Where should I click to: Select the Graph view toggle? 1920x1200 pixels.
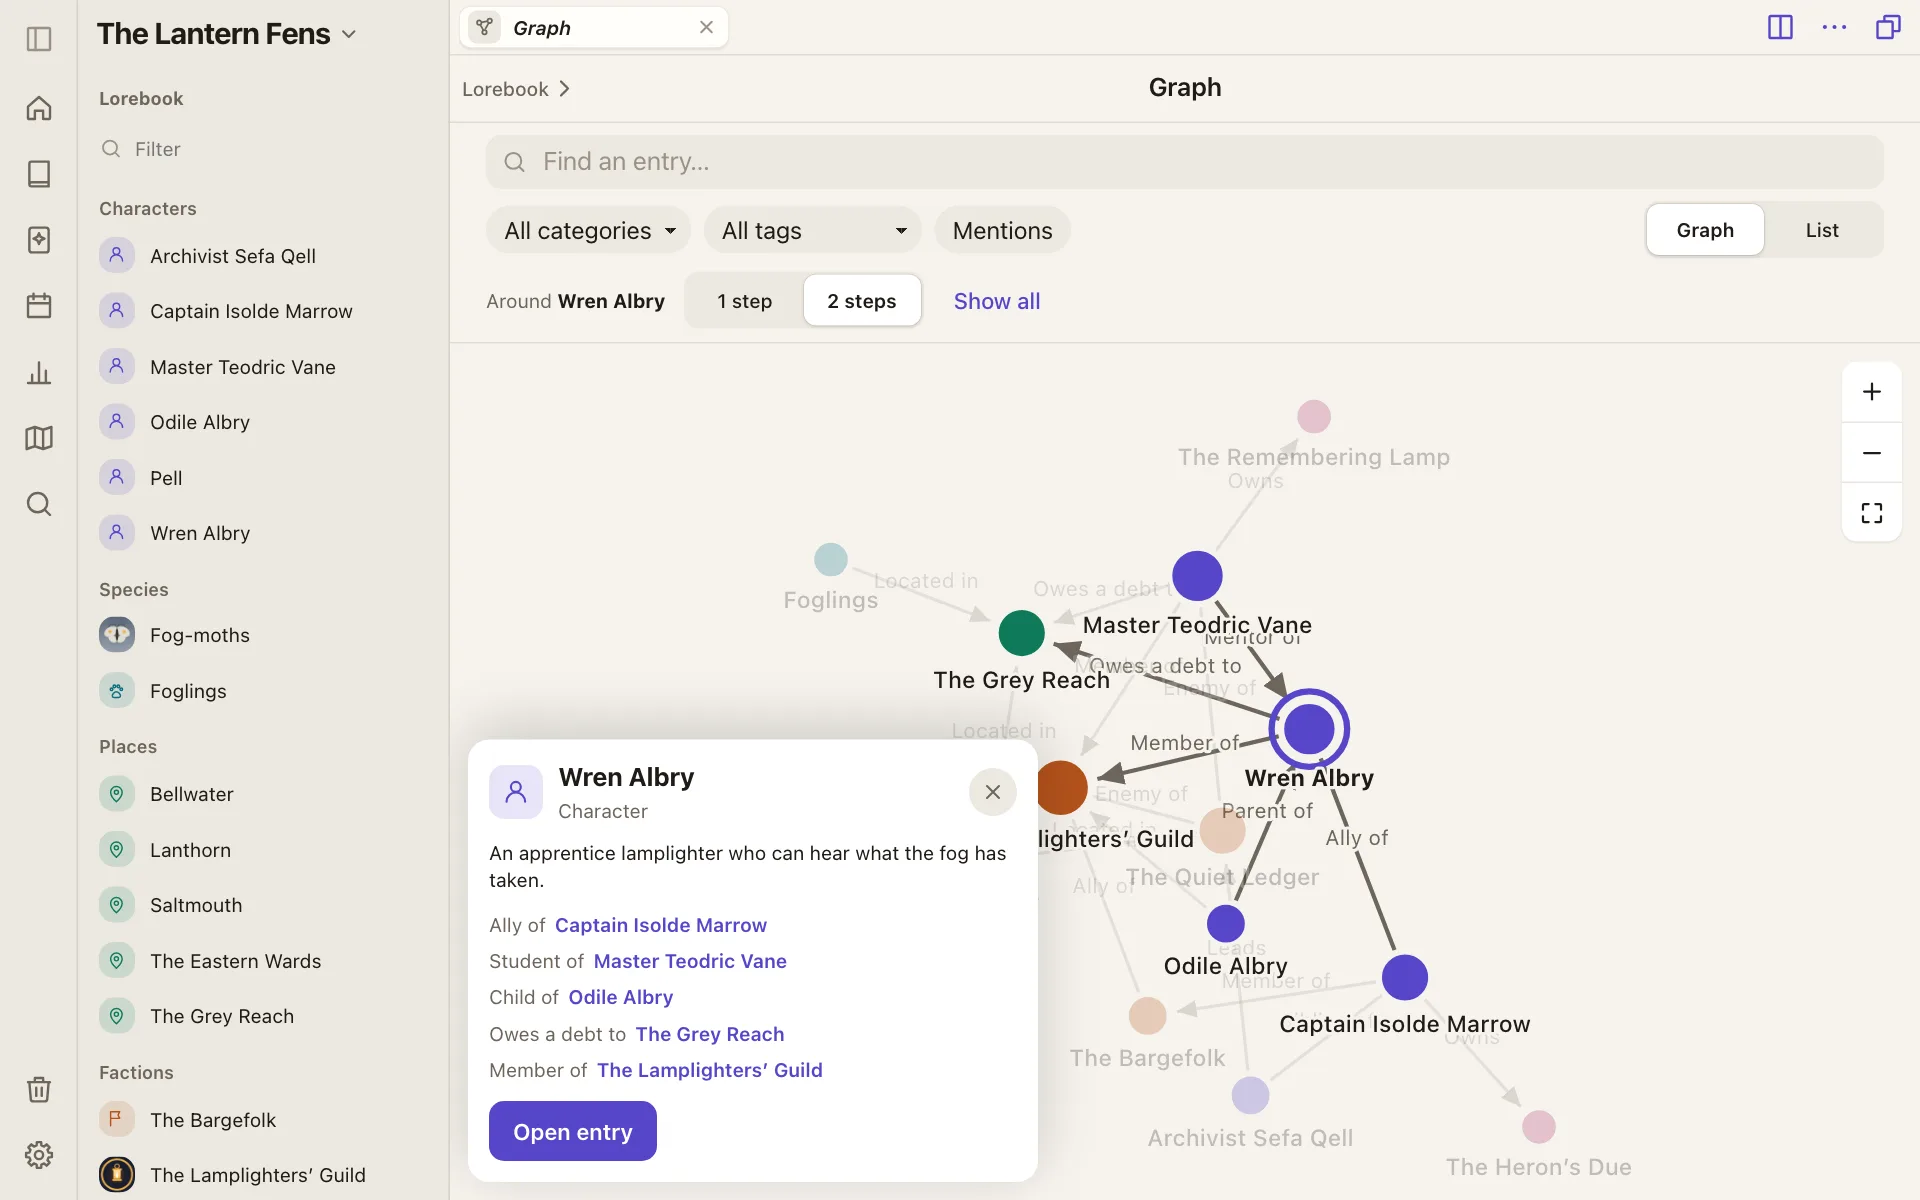point(1705,230)
